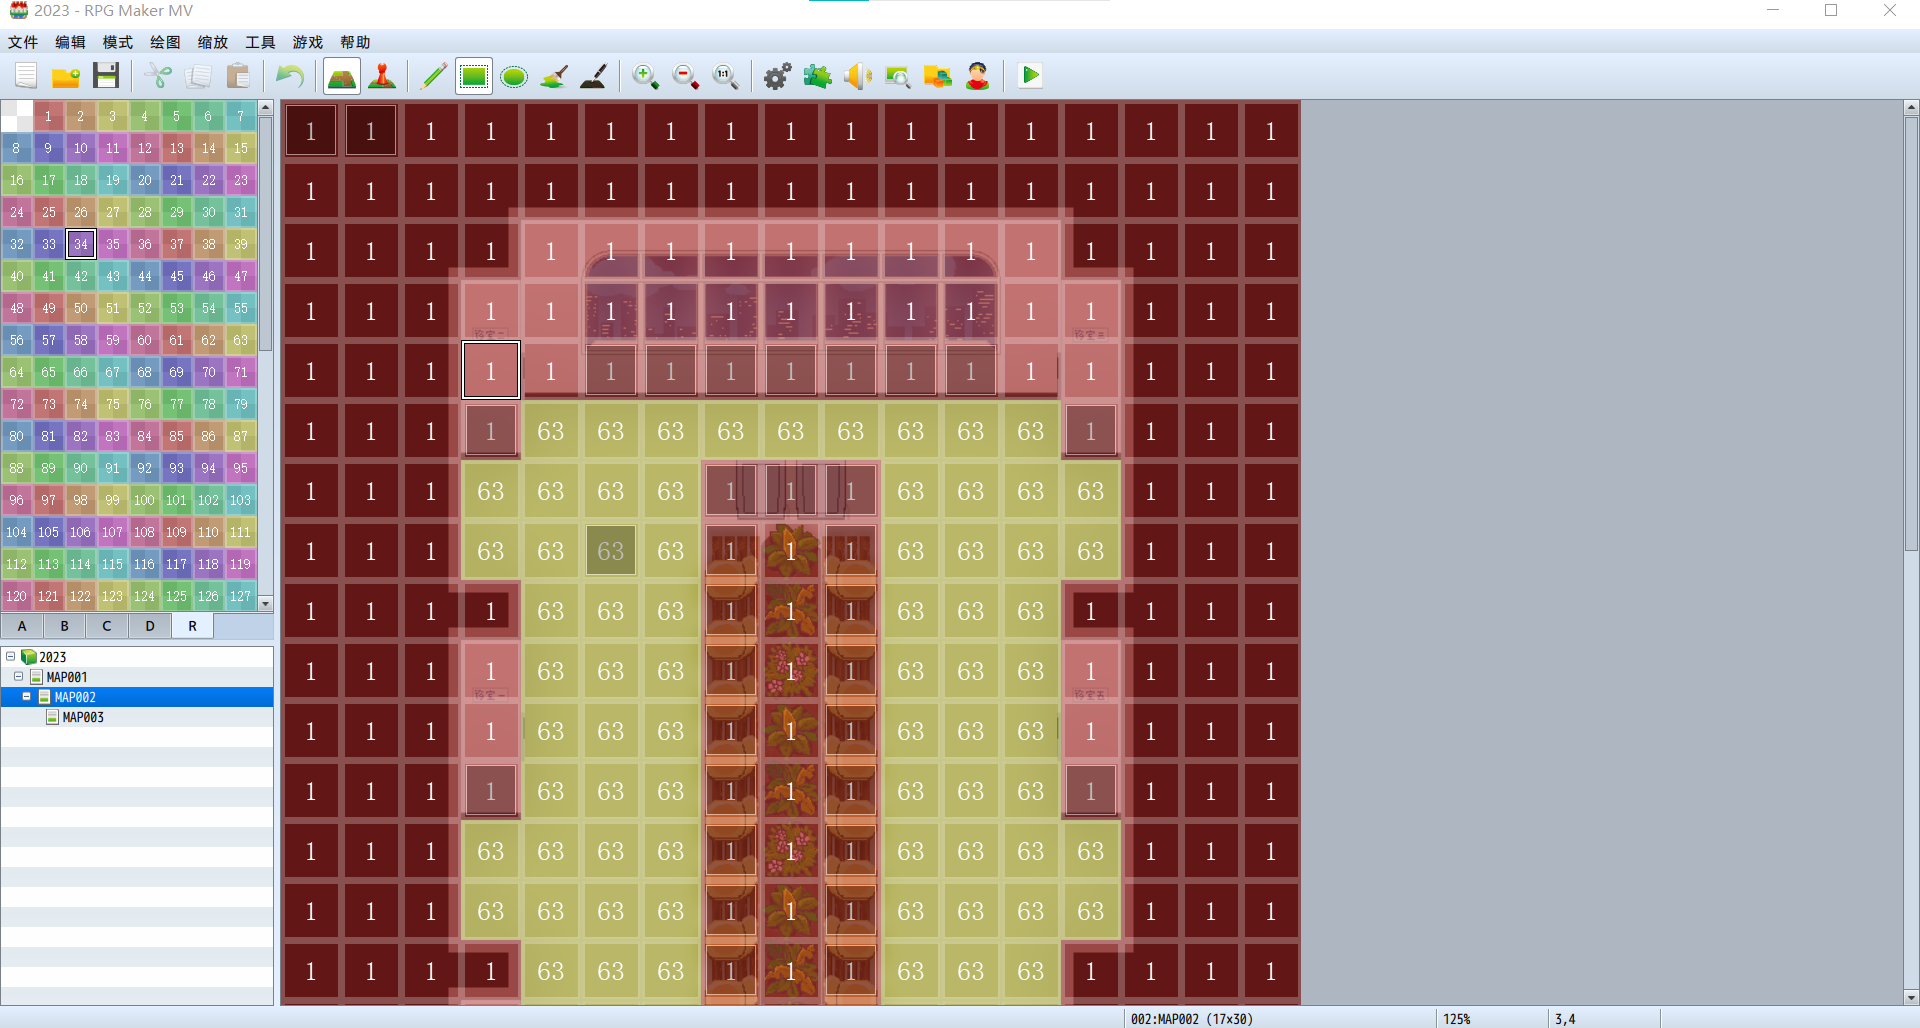
Task: Open the Character Generator icon
Action: [x=978, y=76]
